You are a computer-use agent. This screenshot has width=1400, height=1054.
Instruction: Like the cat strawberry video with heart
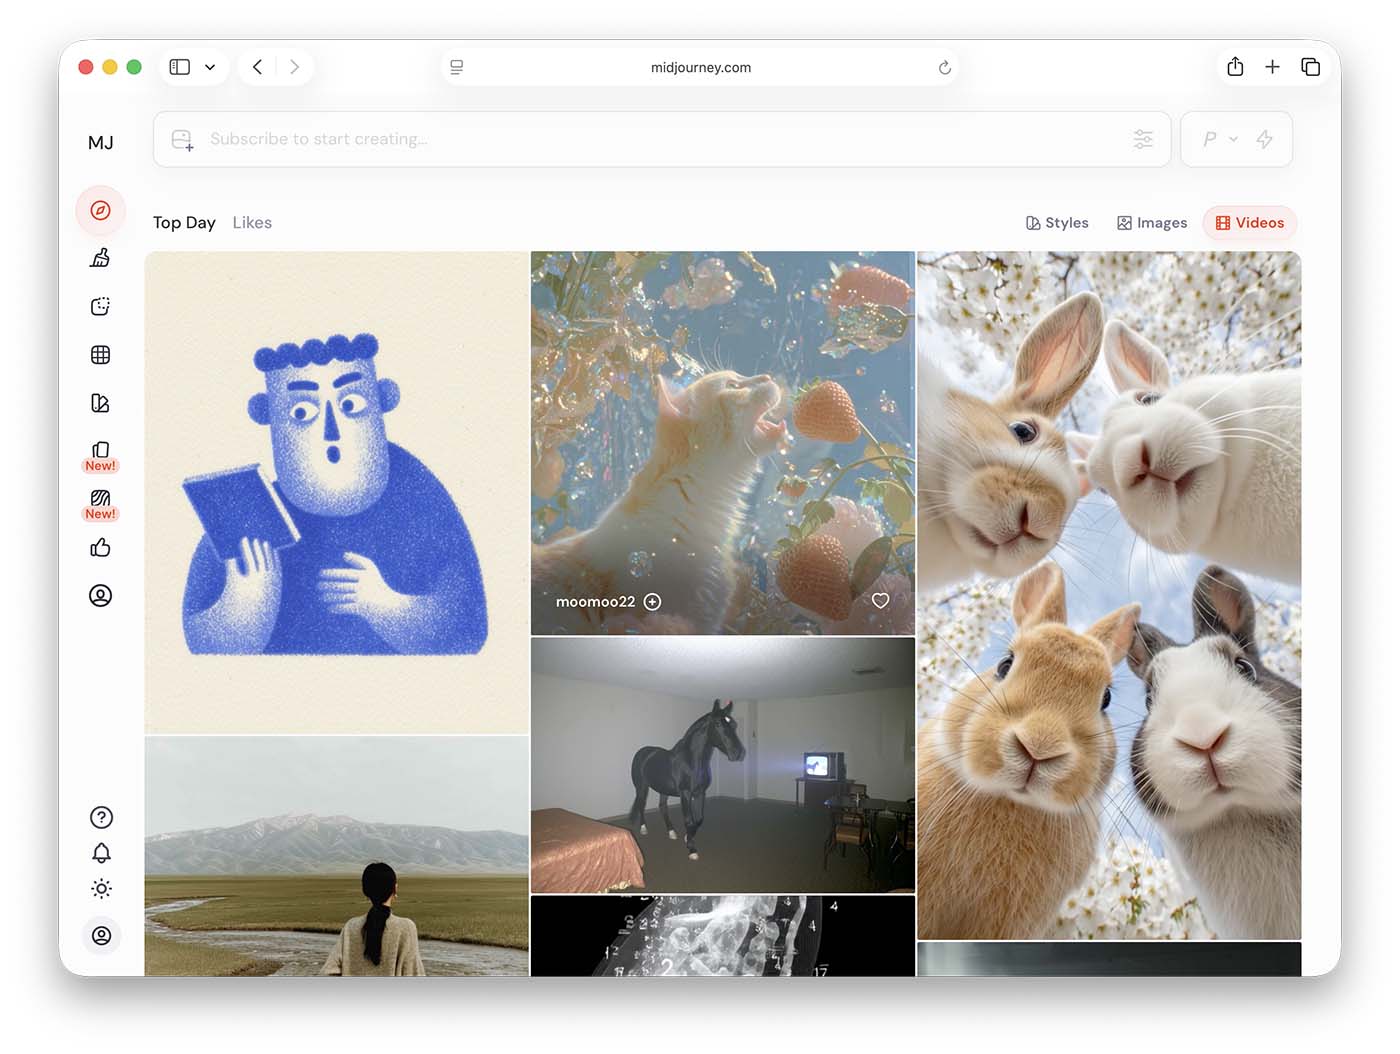880,601
